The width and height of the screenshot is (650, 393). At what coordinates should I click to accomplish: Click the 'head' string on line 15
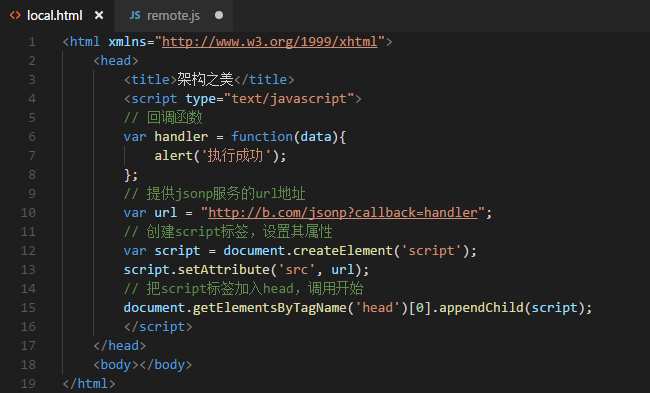coord(378,308)
